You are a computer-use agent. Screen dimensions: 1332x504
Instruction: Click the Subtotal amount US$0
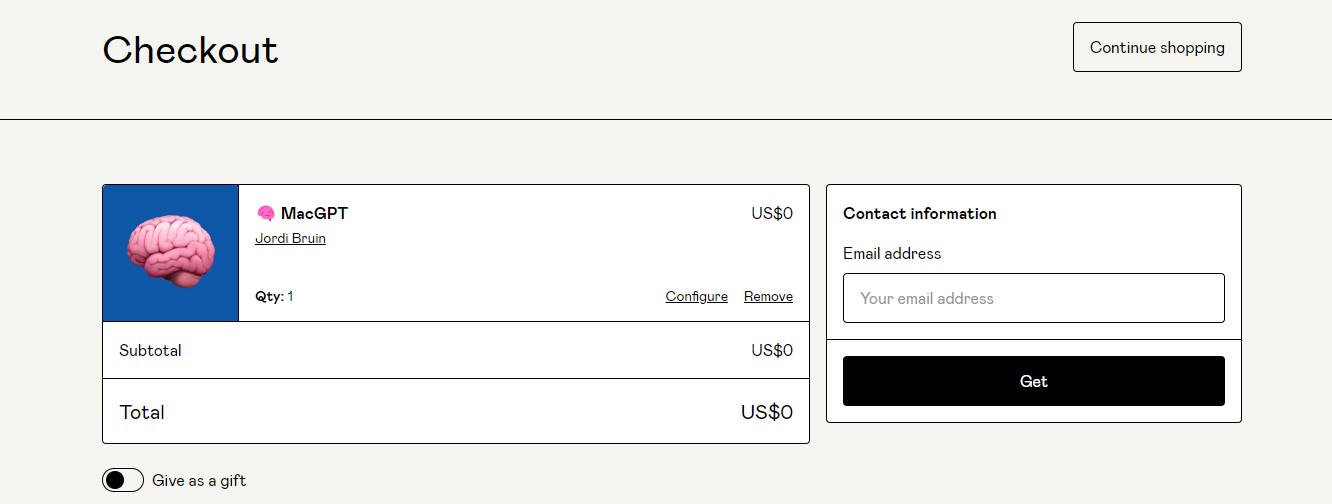point(772,351)
